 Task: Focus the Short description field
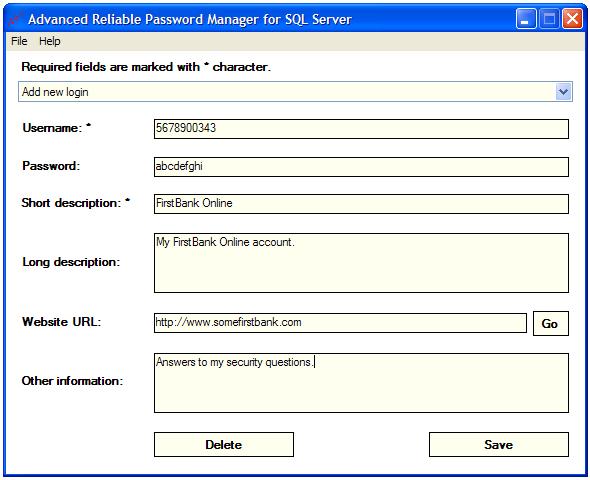pos(361,204)
